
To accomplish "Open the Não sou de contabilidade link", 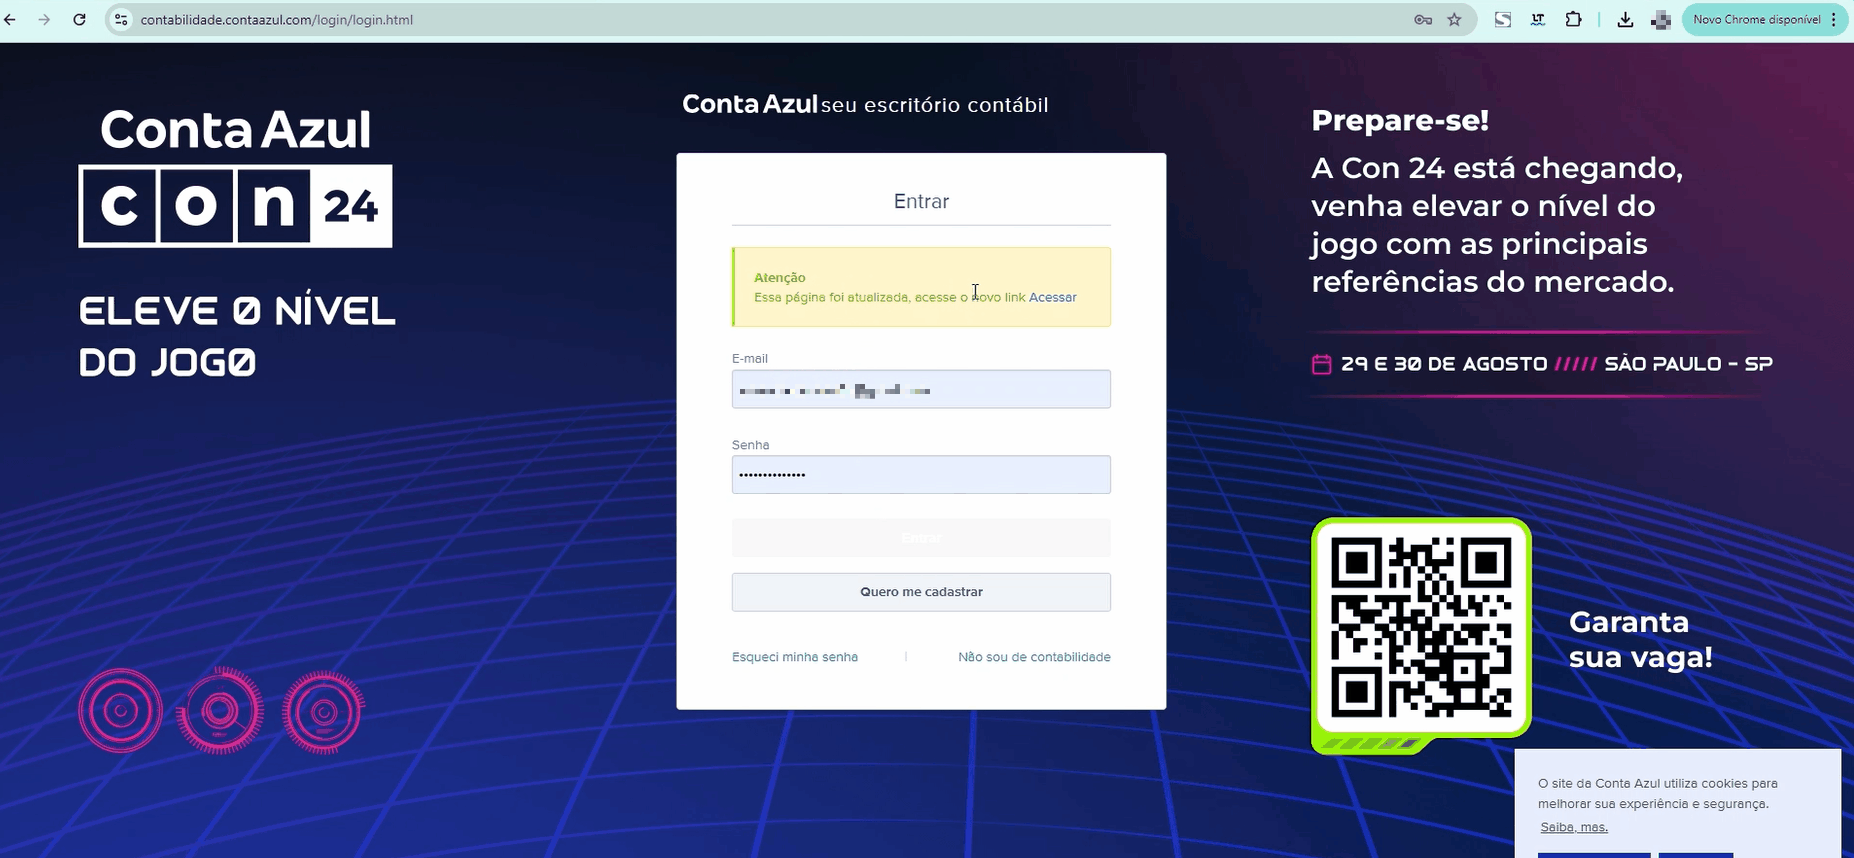I will 1034,657.
